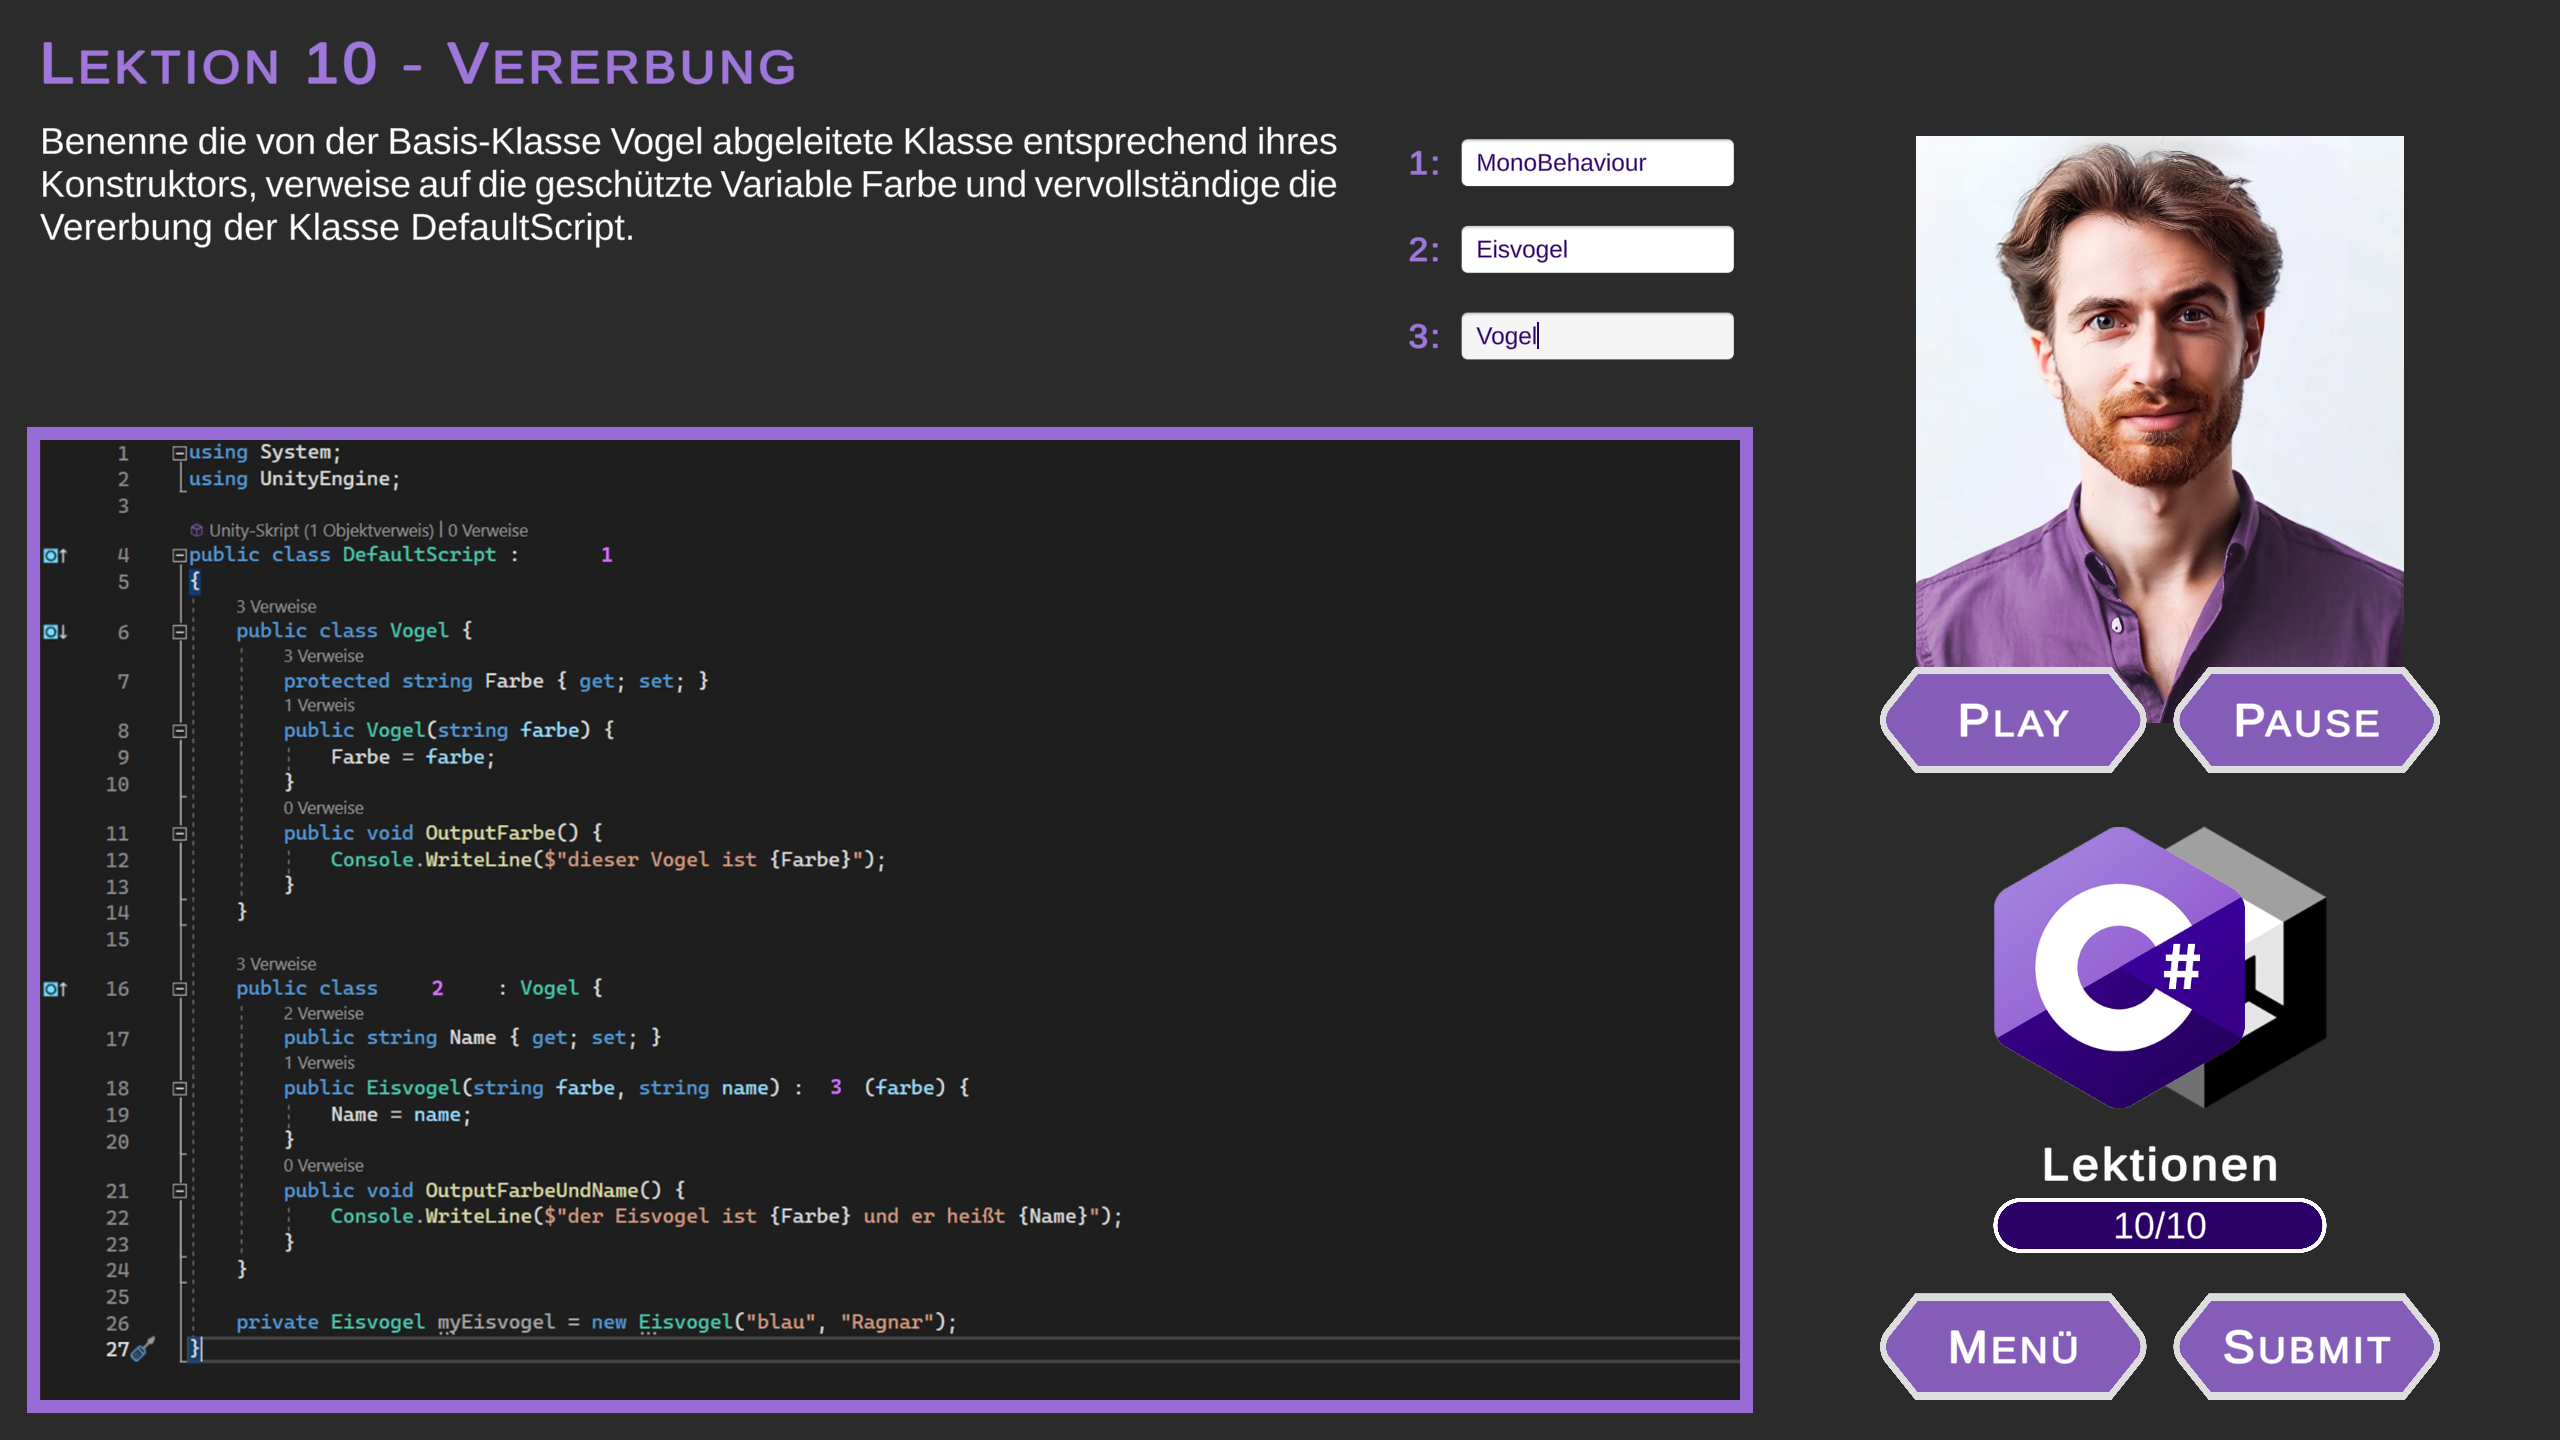
Task: Collapse the Vogel constructor at line 8
Action: click(179, 731)
